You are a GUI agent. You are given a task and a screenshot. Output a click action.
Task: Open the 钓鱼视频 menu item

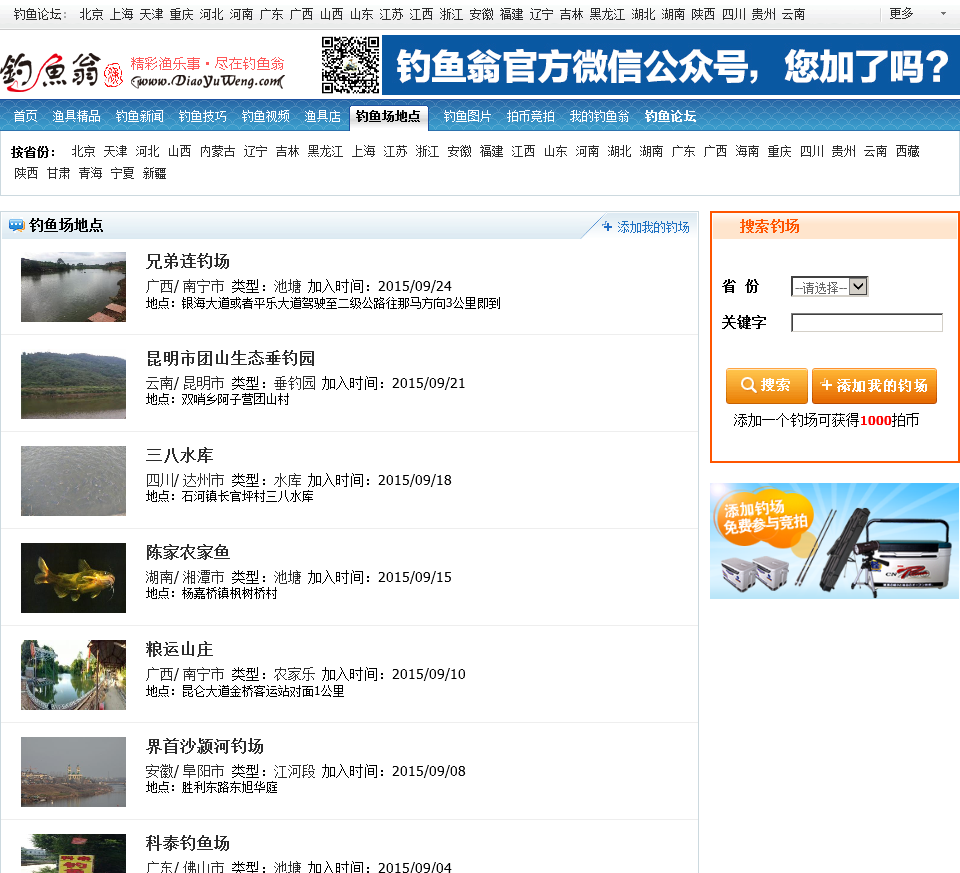point(266,116)
